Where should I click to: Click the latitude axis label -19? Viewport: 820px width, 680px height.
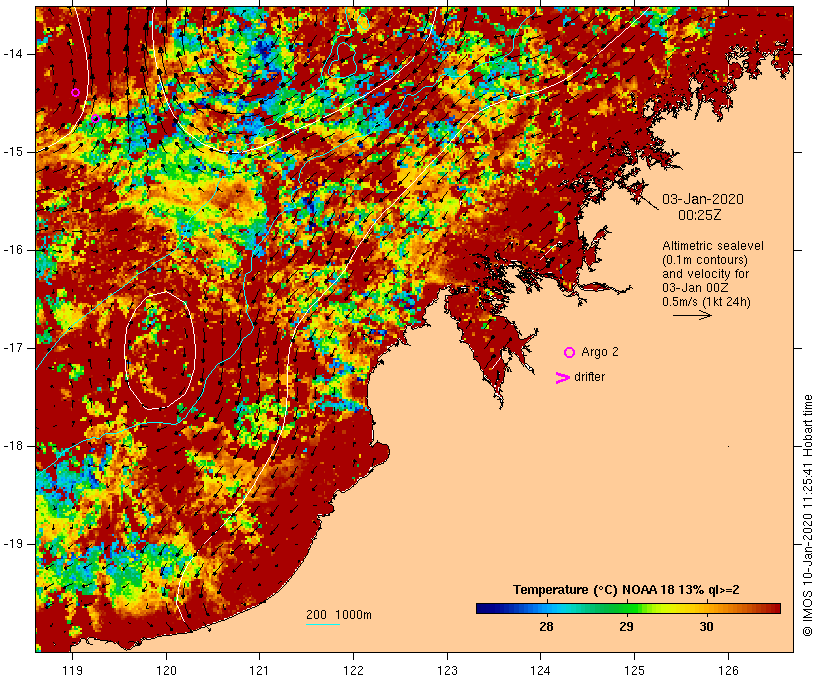(13, 544)
